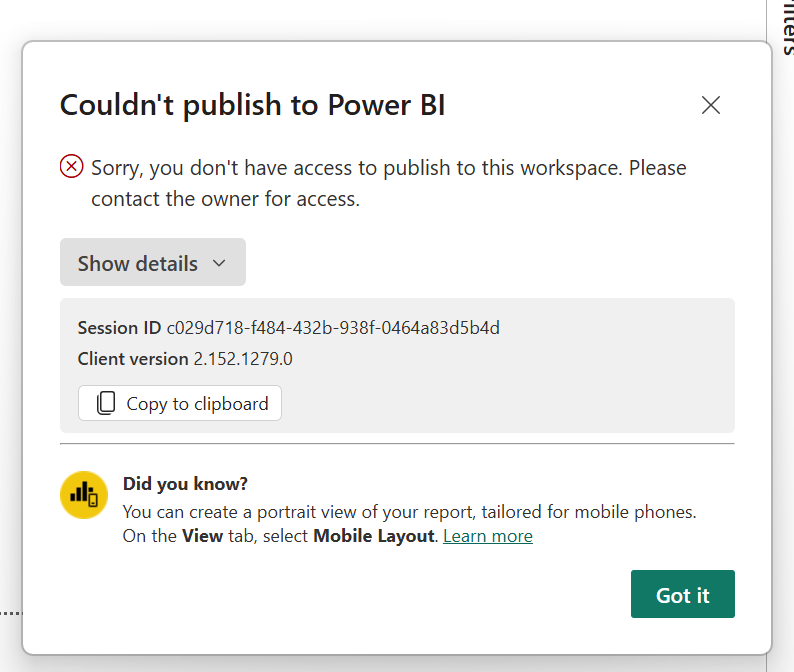Click the Did you know? heading
The height and width of the screenshot is (672, 794).
click(x=185, y=484)
